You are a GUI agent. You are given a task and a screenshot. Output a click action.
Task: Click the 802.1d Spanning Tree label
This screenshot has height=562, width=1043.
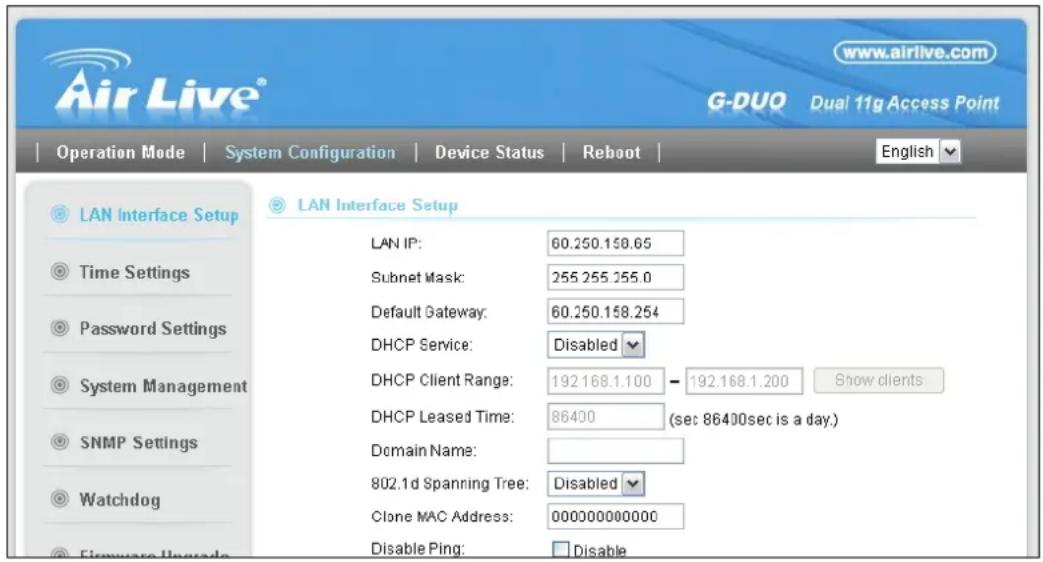[x=450, y=484]
